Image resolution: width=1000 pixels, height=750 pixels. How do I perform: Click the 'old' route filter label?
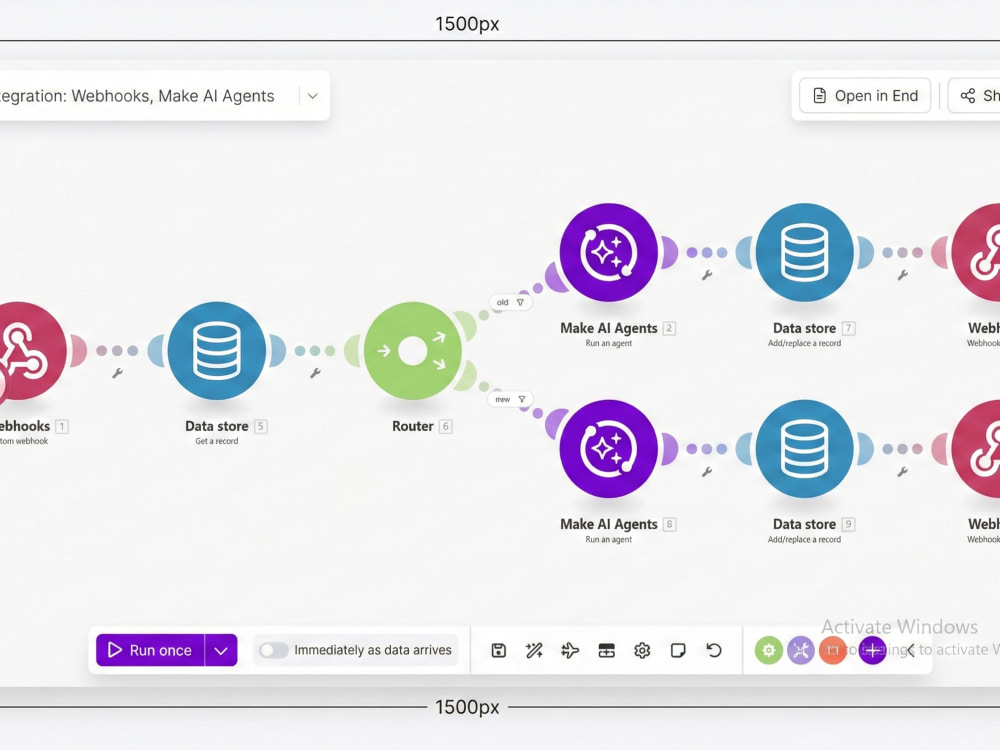click(510, 302)
